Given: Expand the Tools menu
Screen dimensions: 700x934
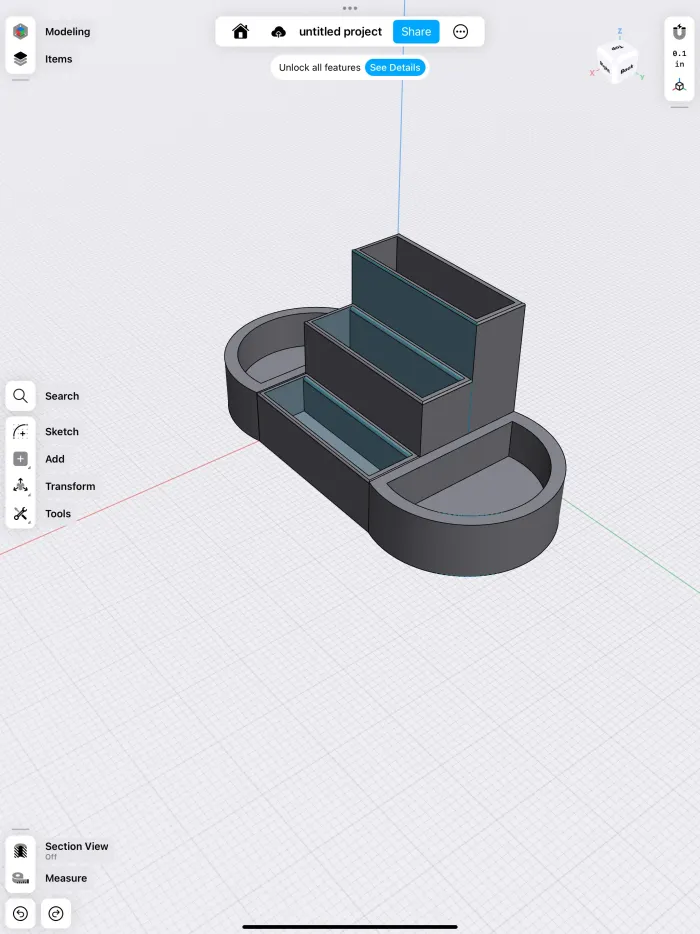Looking at the screenshot, I should click(20, 513).
